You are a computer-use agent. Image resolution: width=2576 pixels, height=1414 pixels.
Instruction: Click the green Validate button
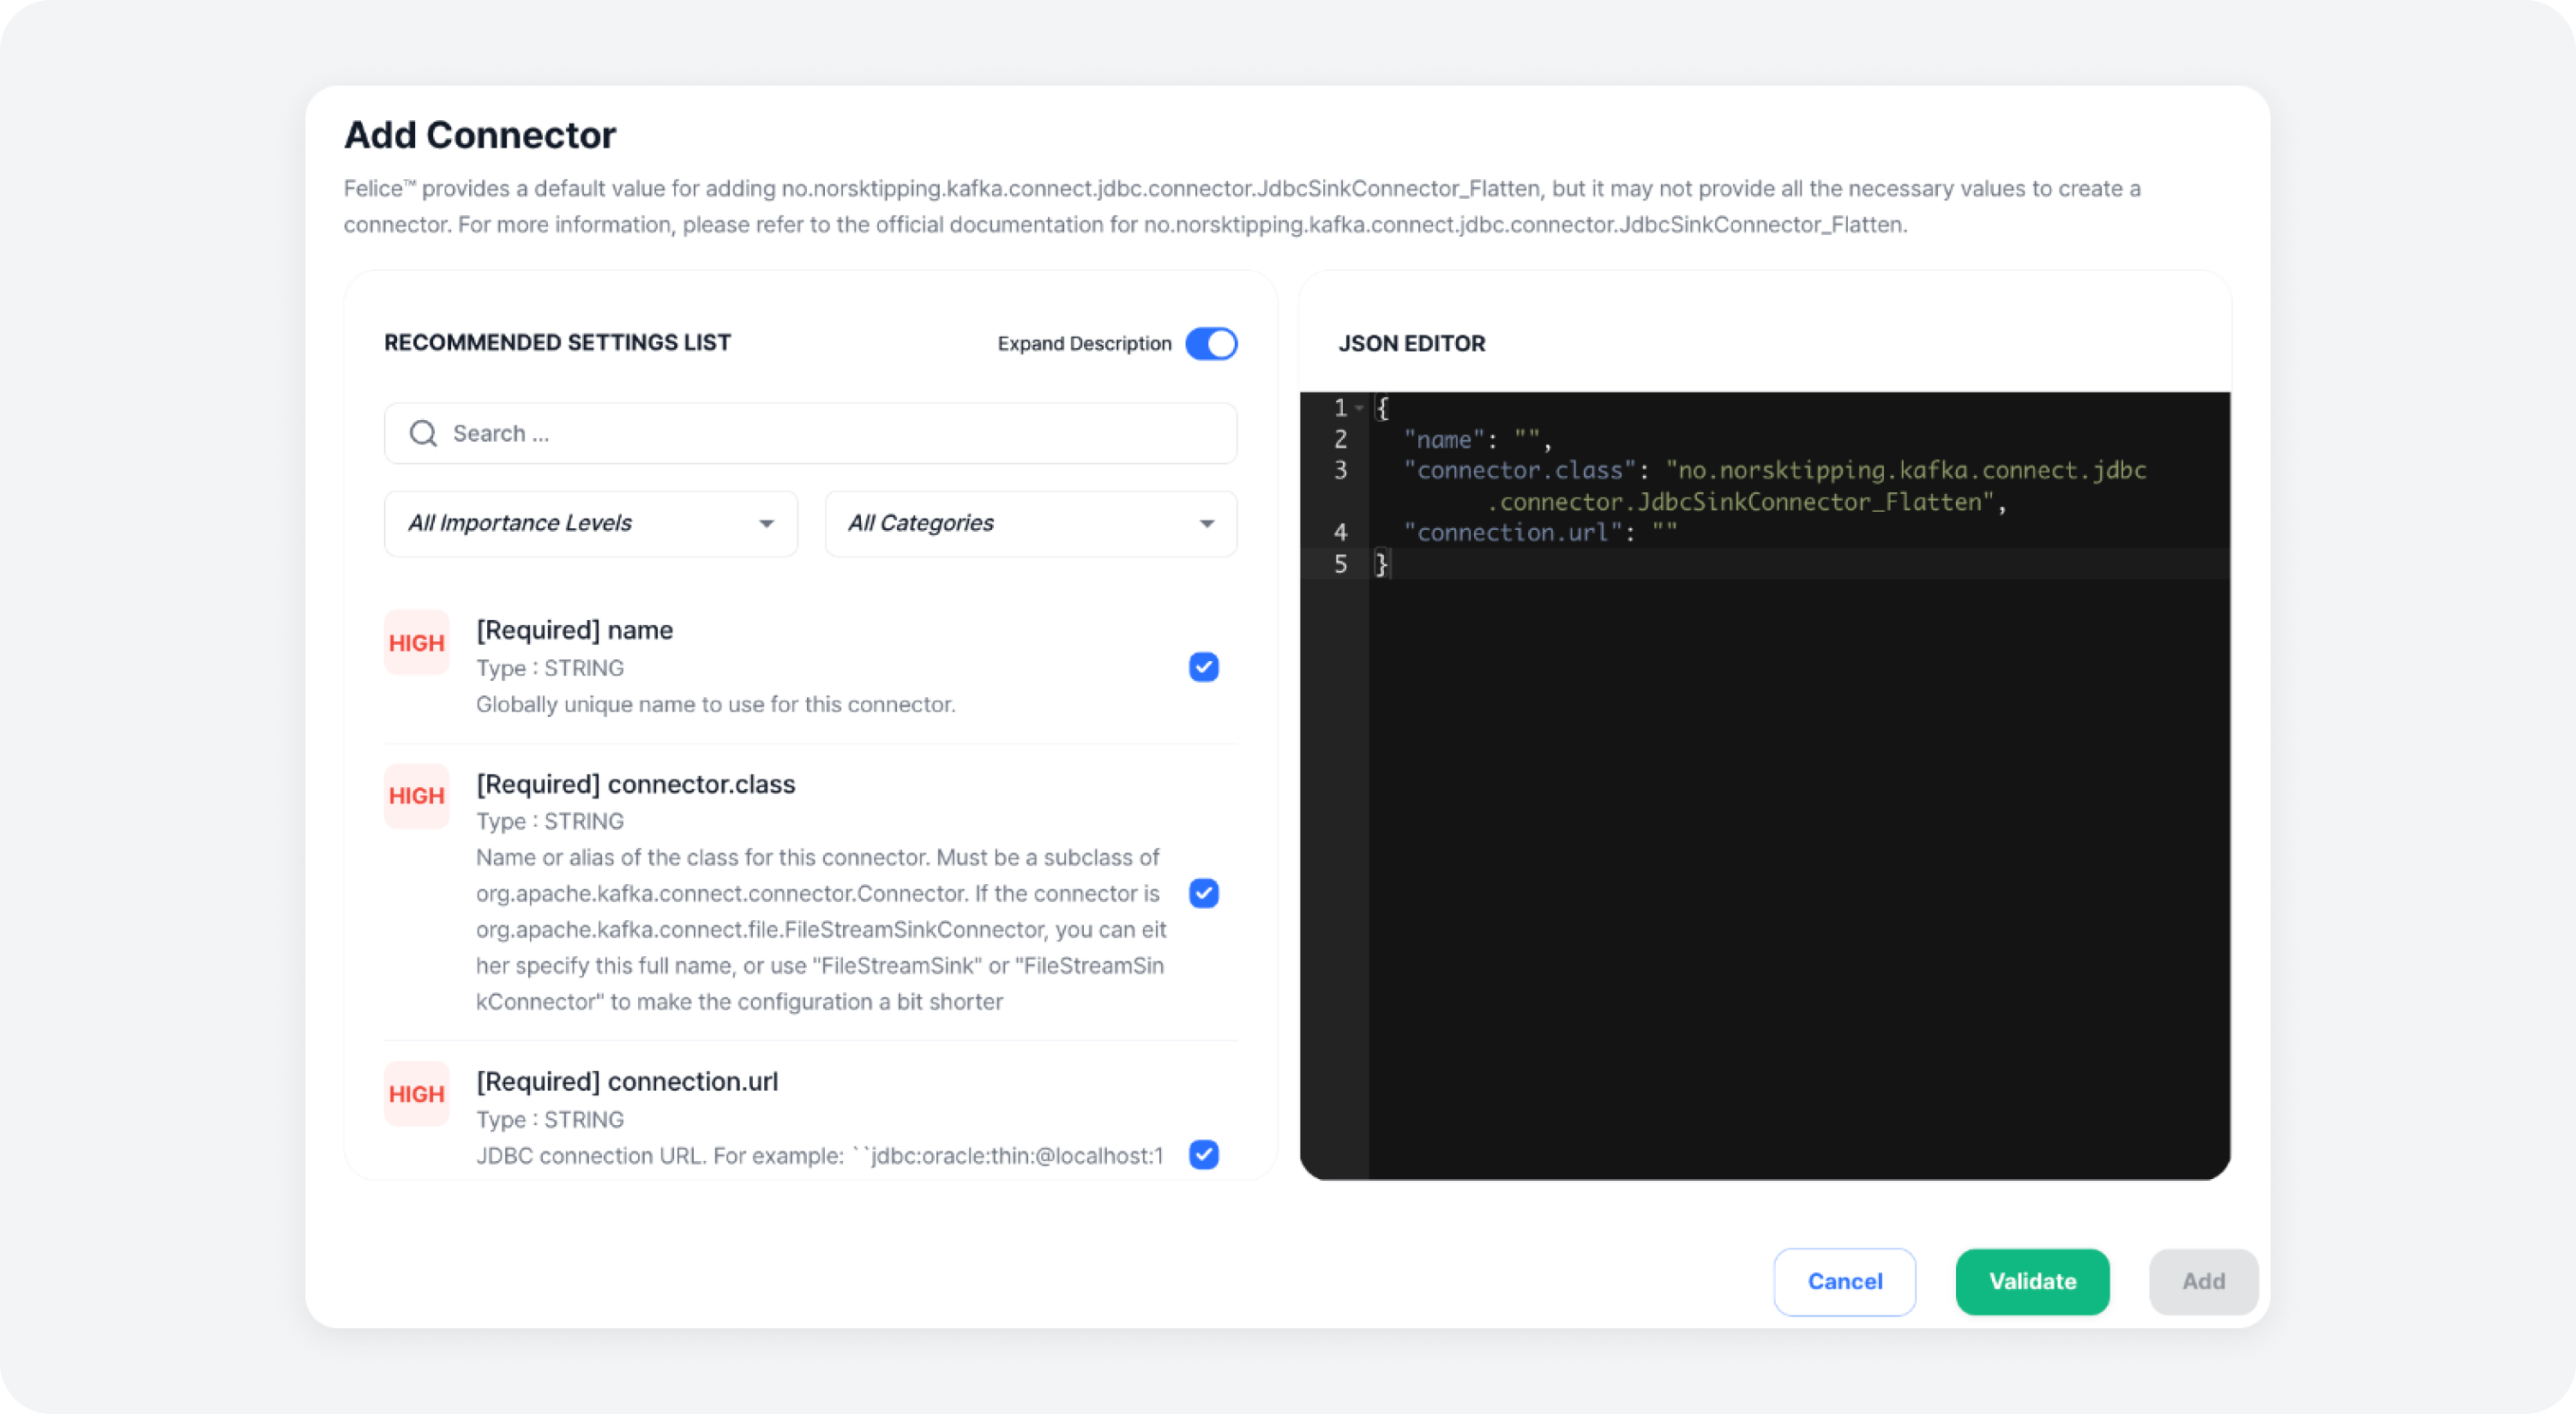(x=2032, y=1281)
